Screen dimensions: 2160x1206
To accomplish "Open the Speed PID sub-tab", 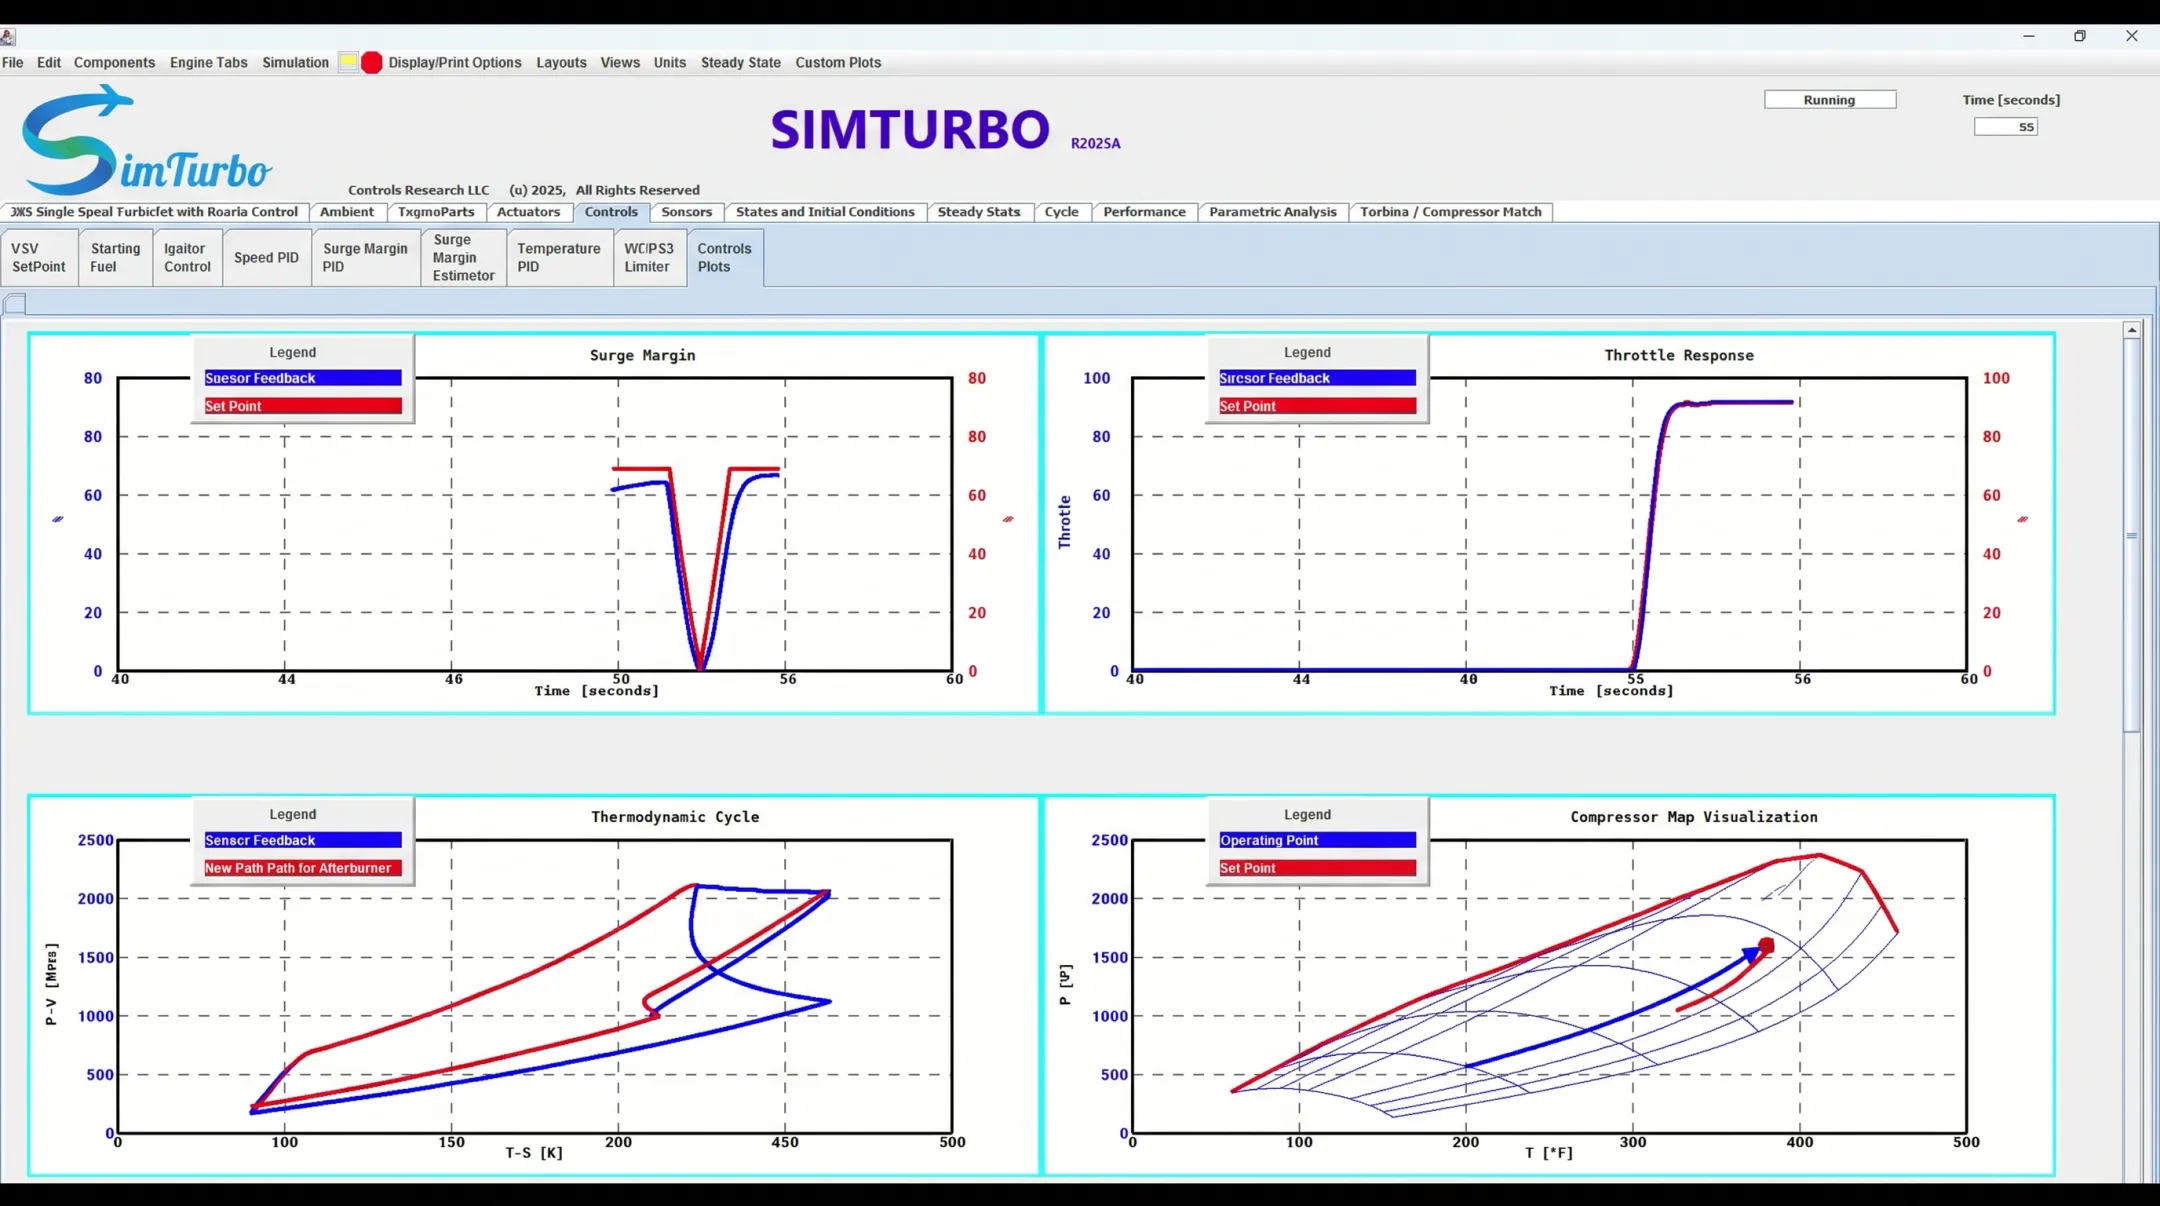I will pyautogui.click(x=267, y=258).
